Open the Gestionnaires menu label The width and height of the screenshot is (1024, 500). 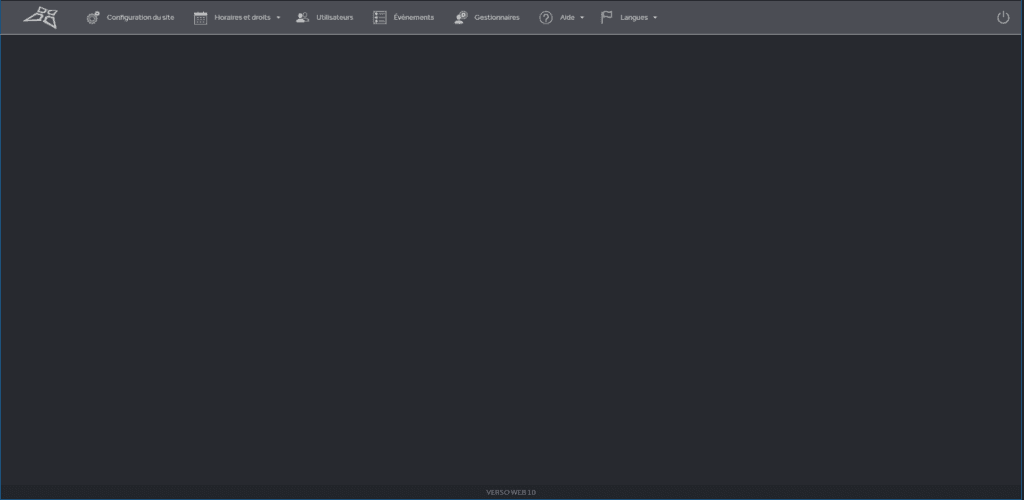tap(497, 18)
